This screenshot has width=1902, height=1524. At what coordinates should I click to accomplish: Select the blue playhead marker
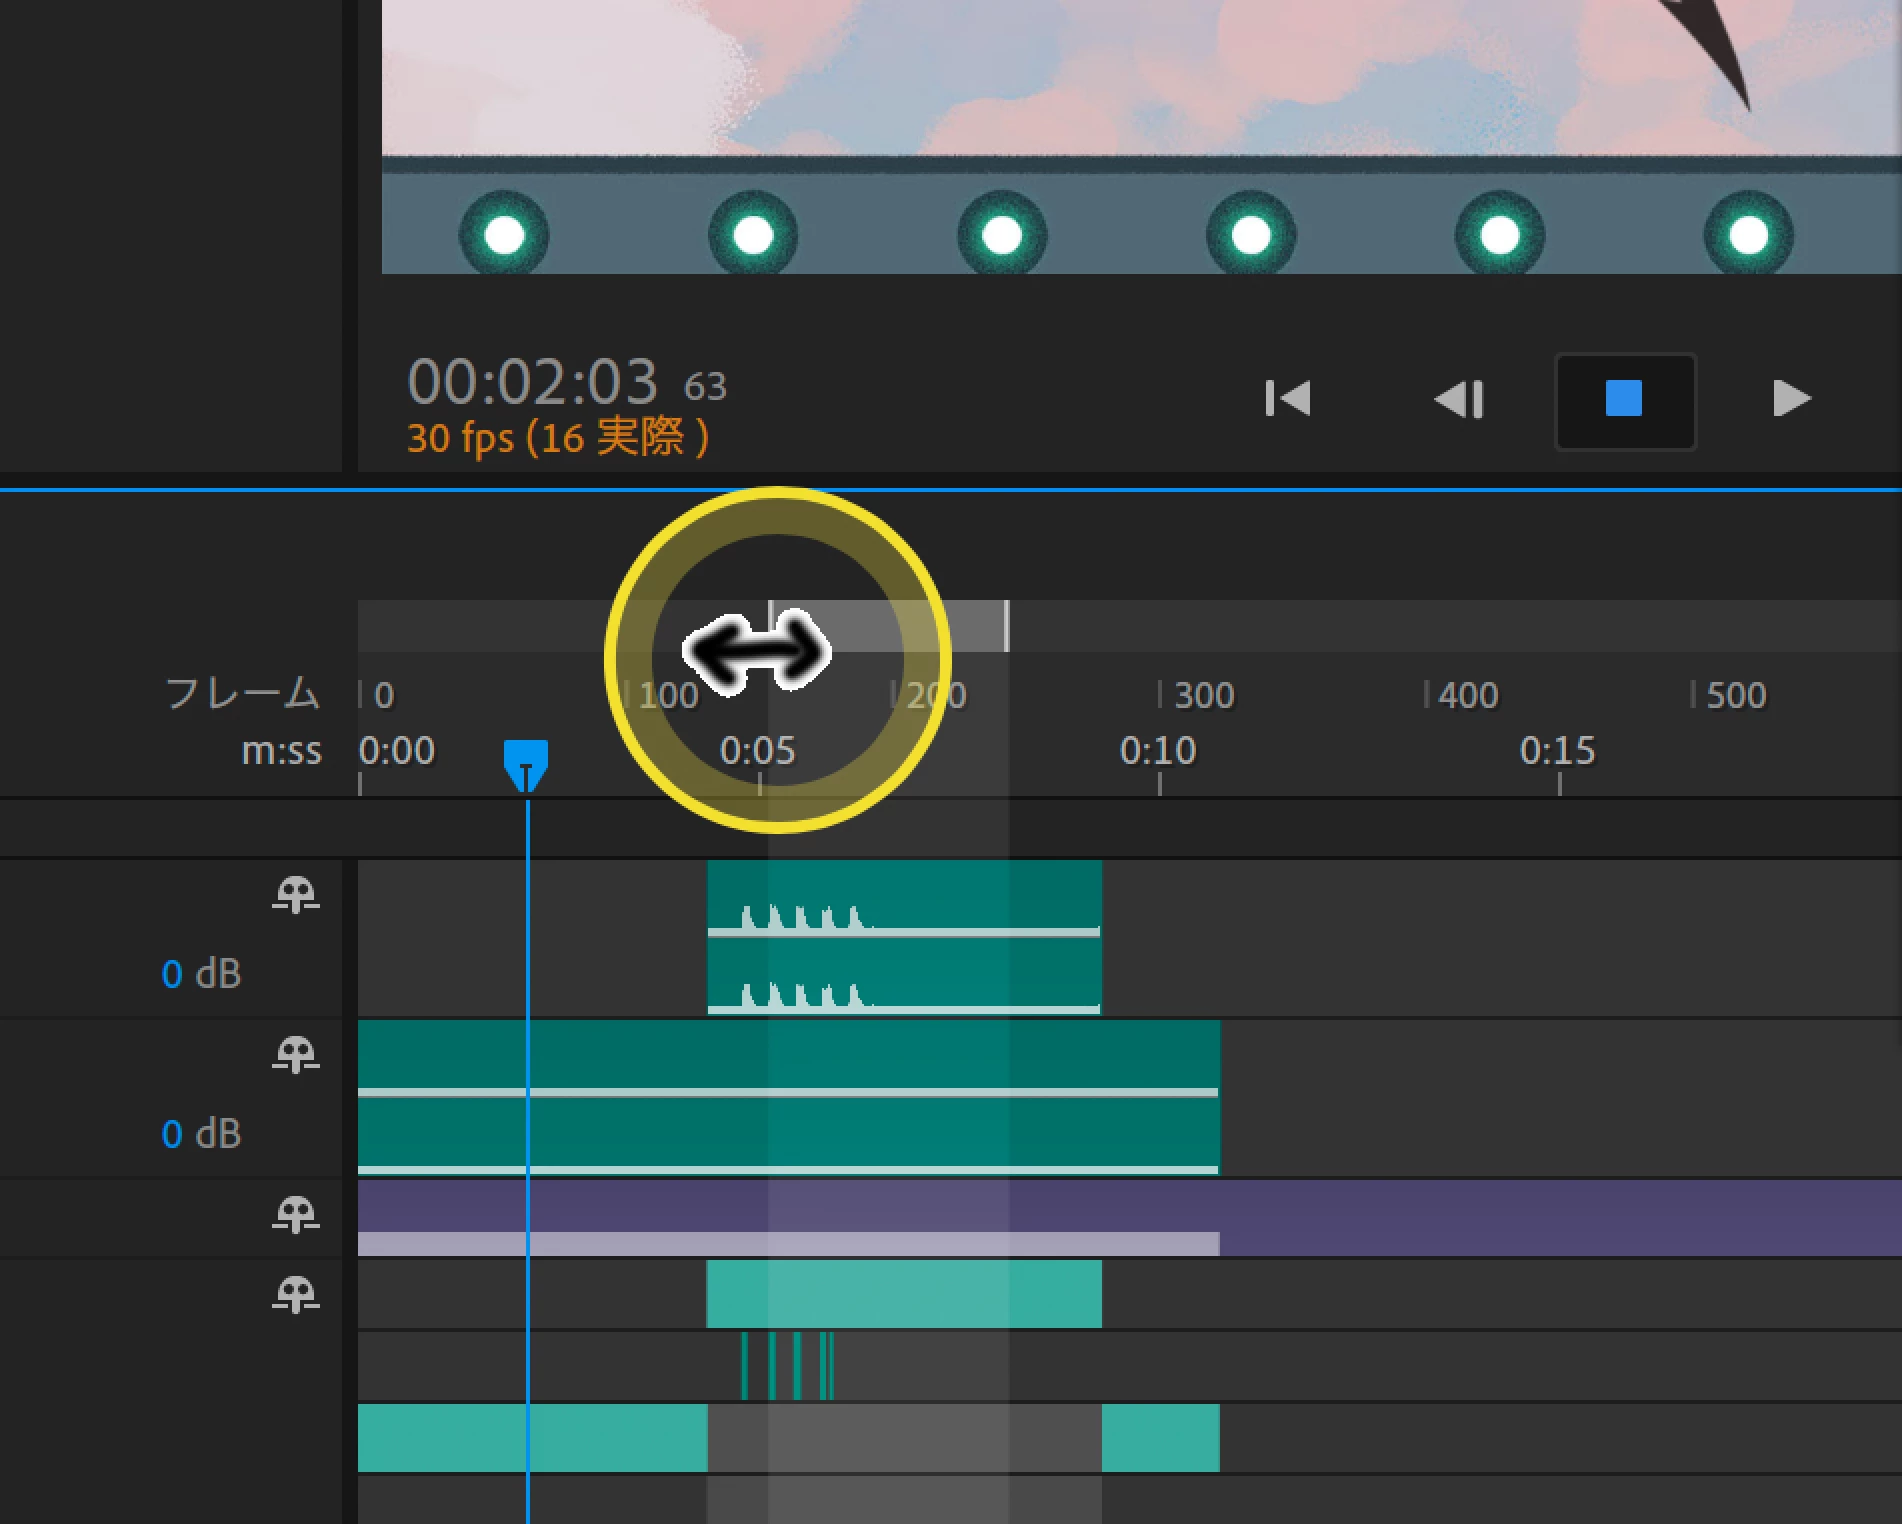coord(526,765)
